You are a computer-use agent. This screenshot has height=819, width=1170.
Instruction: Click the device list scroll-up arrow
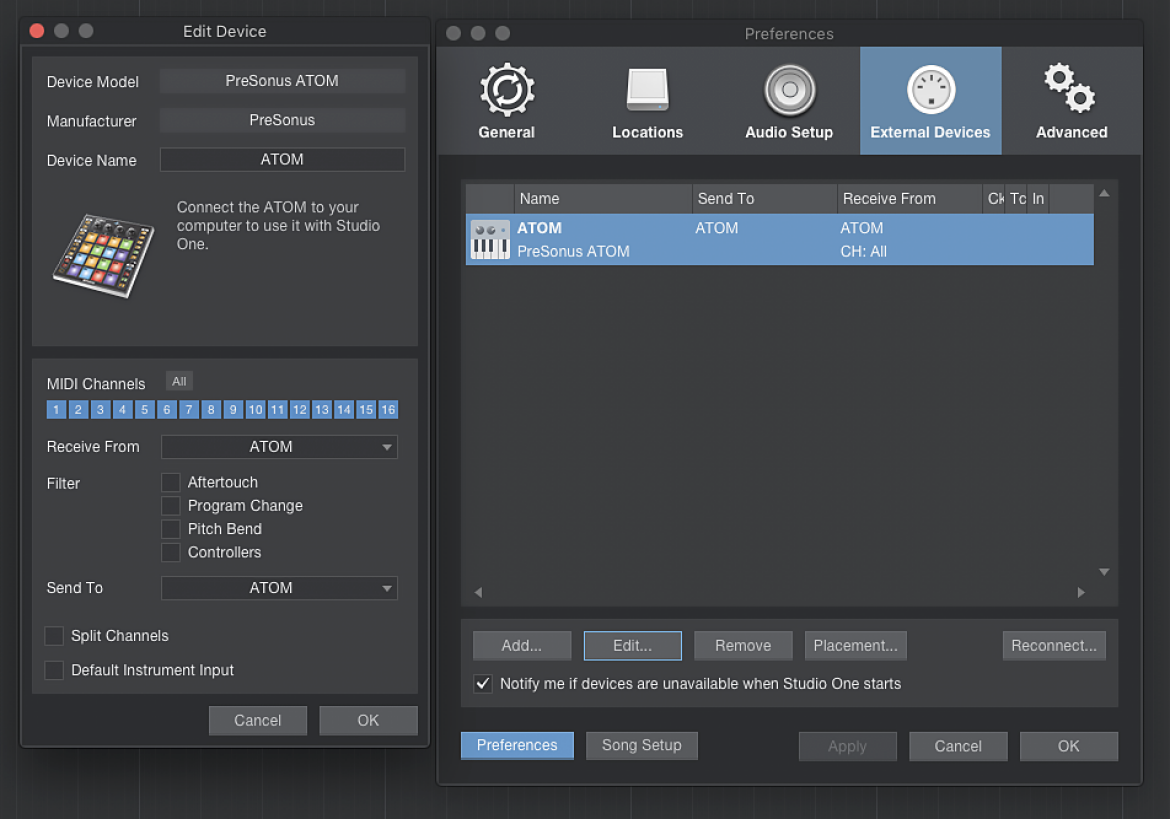[1104, 194]
